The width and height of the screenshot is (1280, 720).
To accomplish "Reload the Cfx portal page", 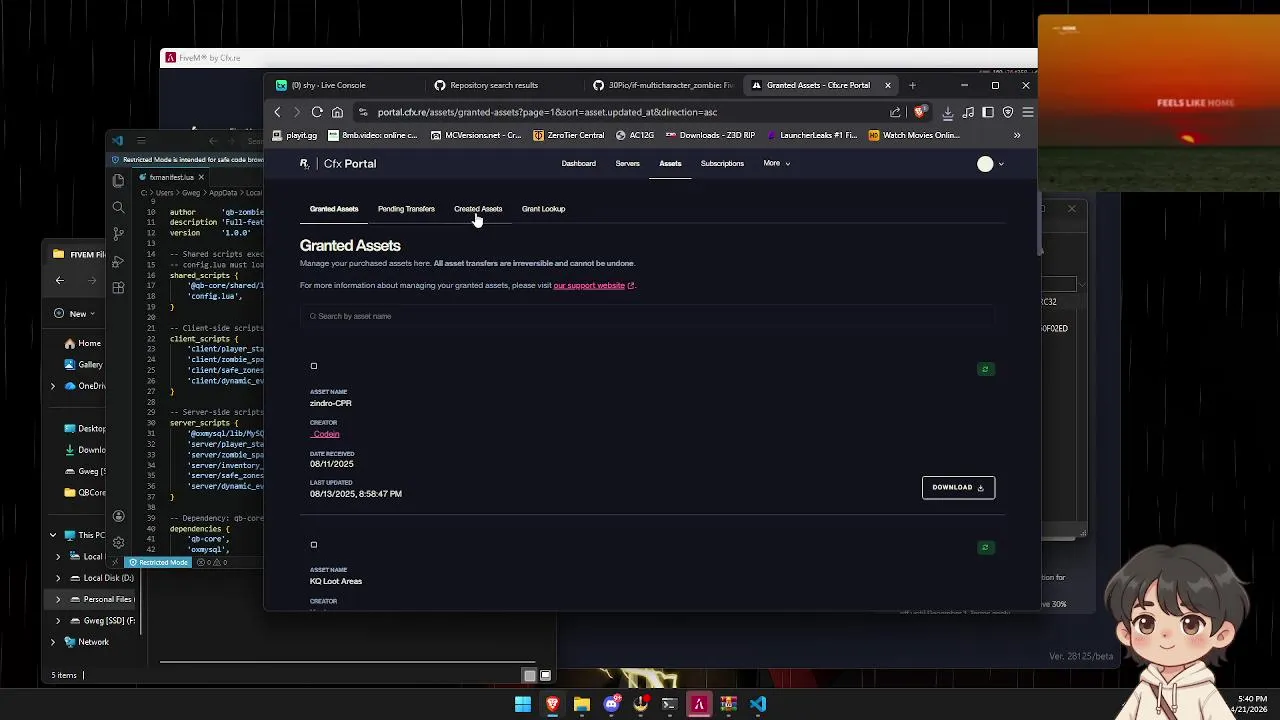I will tap(317, 112).
